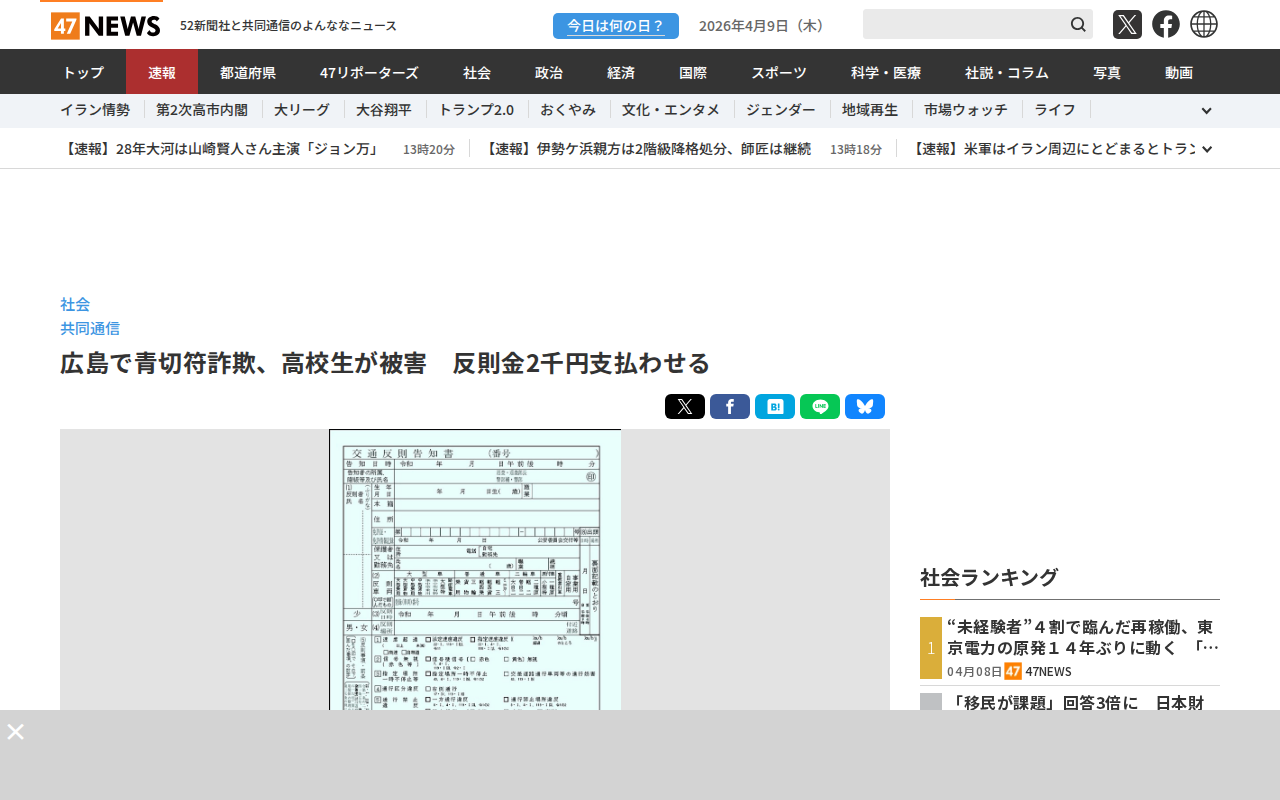This screenshot has width=1280, height=800.
Task: Open the X (Twitter) icon in header
Action: tap(1127, 24)
